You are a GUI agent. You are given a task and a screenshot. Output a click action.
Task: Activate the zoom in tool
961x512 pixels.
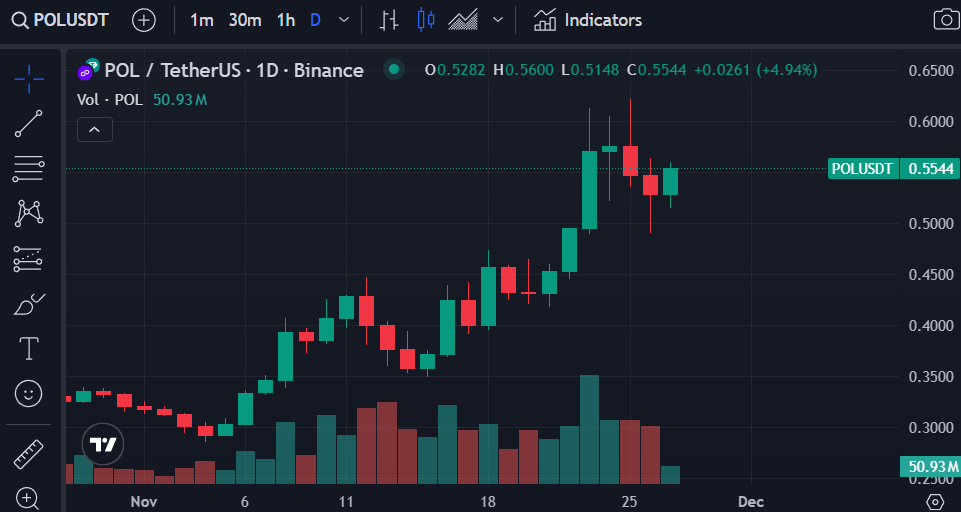coord(28,498)
